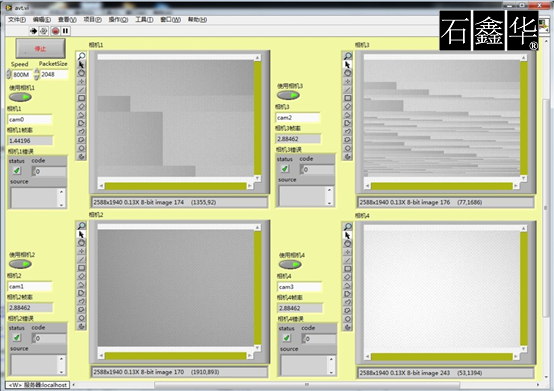Click the camera 1 image horizontal scrollbar
Screen dimensions: 554x391
[176, 186]
